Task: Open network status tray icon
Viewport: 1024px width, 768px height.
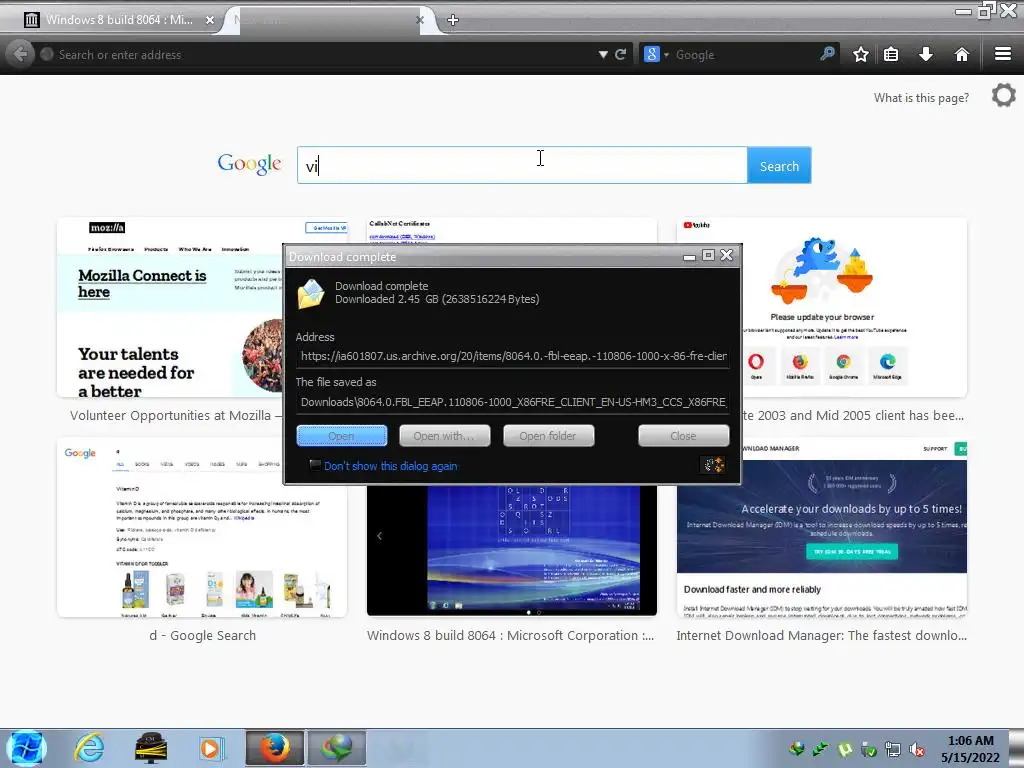Action: pos(893,750)
